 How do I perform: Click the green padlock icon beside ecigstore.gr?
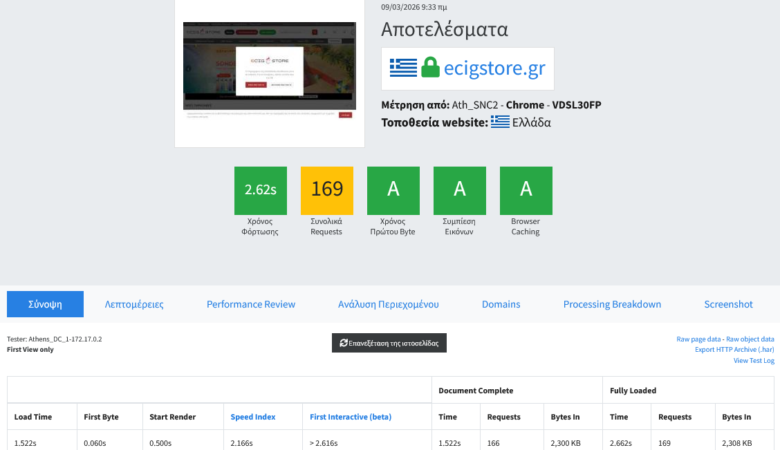(x=430, y=68)
